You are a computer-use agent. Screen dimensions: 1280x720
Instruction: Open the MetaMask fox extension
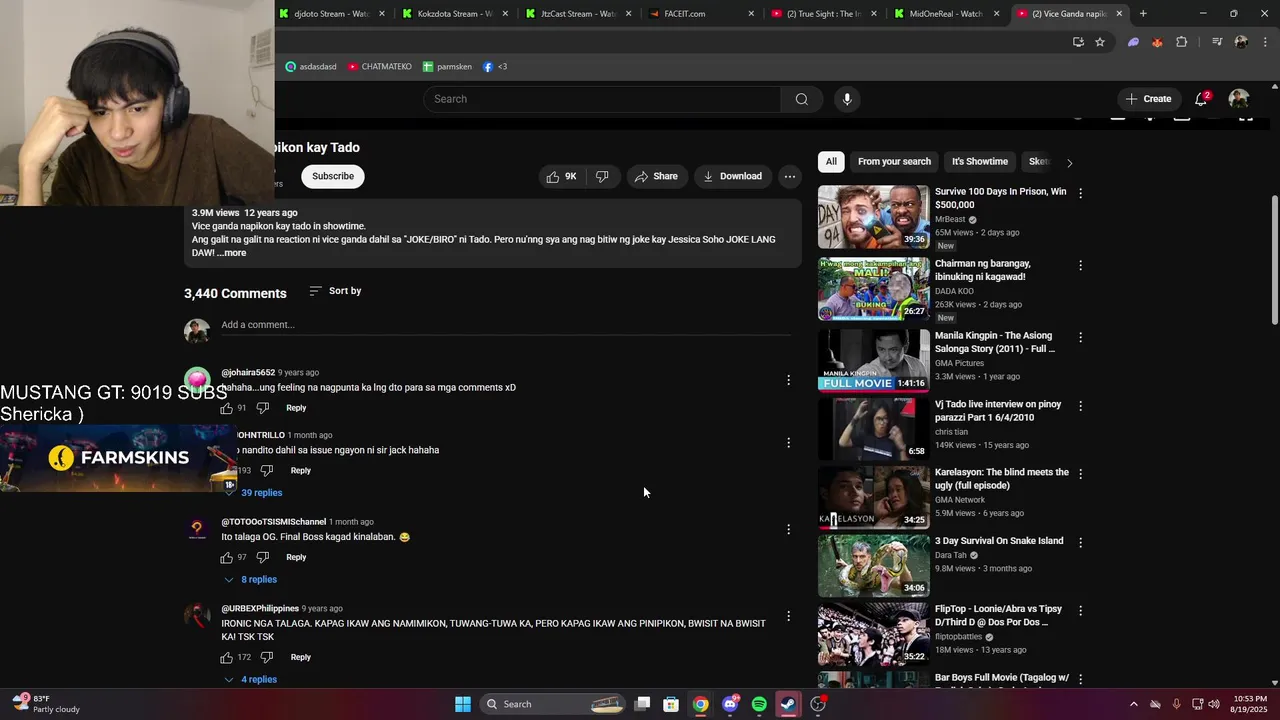click(1157, 42)
